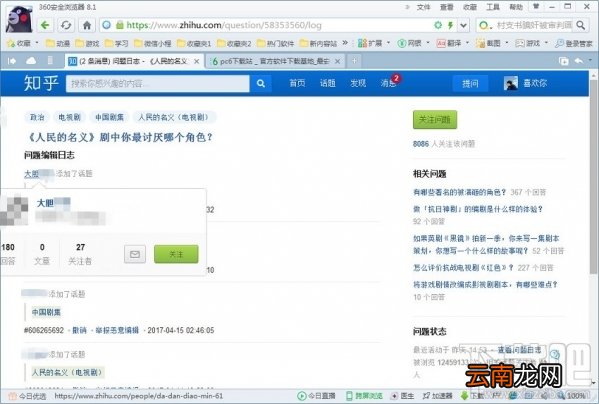The image size is (599, 404).
Task: Expand the arrow next to 收藏 star
Action: coord(37,43)
